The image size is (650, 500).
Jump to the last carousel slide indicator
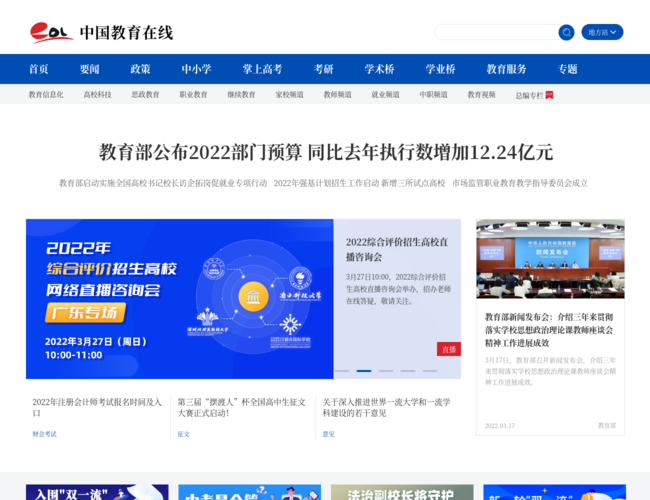pos(430,371)
